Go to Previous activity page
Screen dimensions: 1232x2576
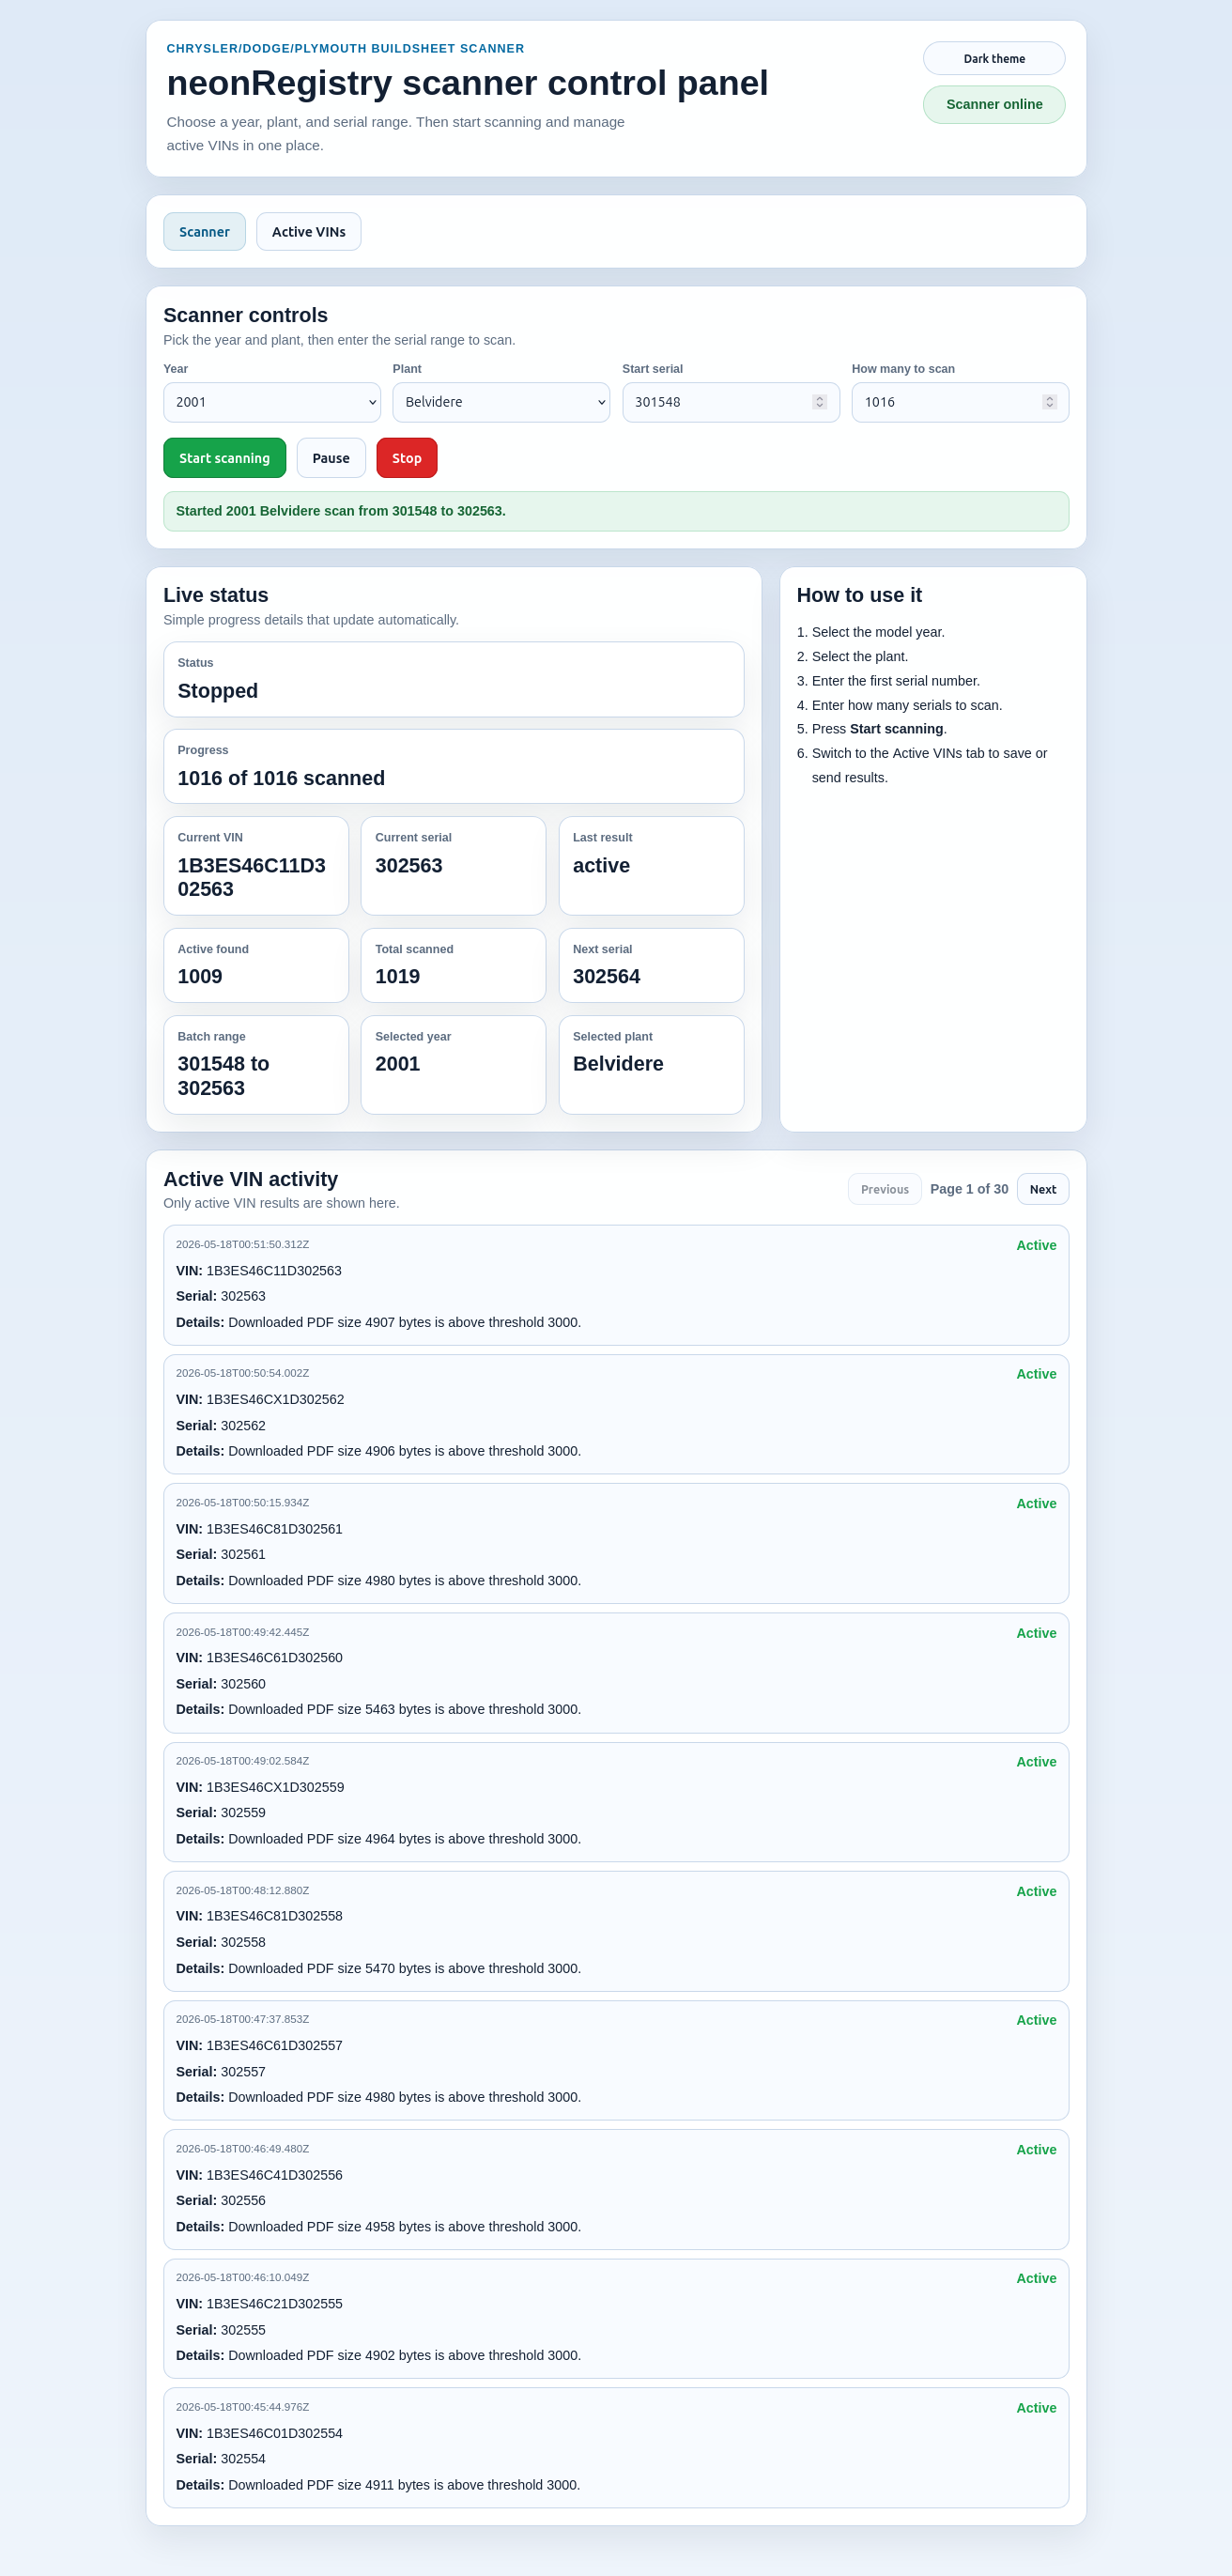884,1189
